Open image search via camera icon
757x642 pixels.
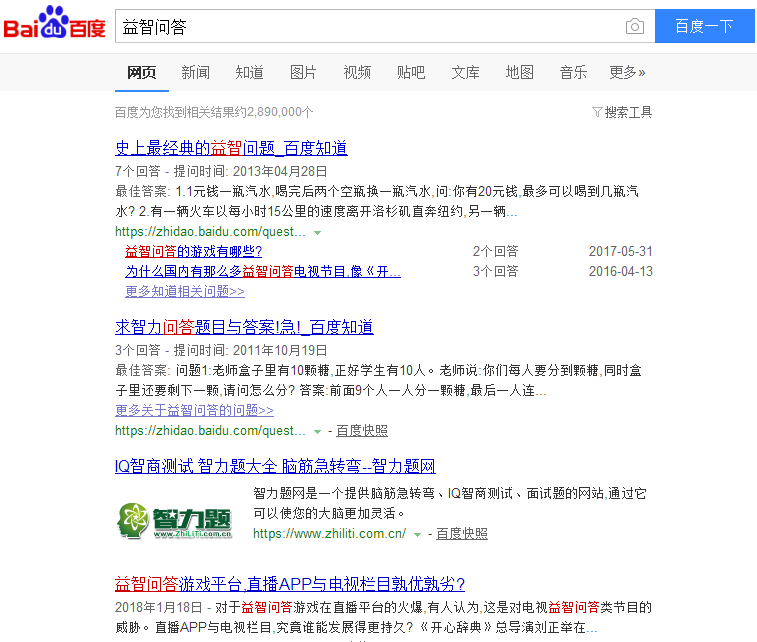click(634, 26)
